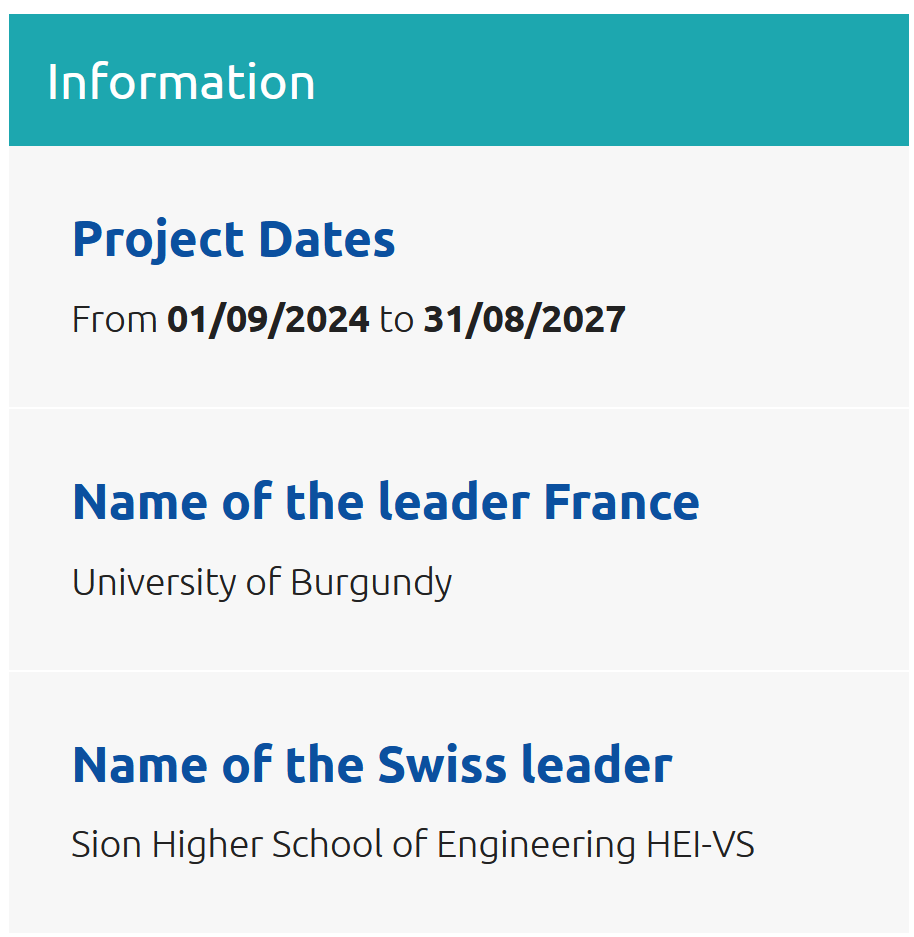Click the word Project in the heading
914x937 pixels.
tap(158, 241)
